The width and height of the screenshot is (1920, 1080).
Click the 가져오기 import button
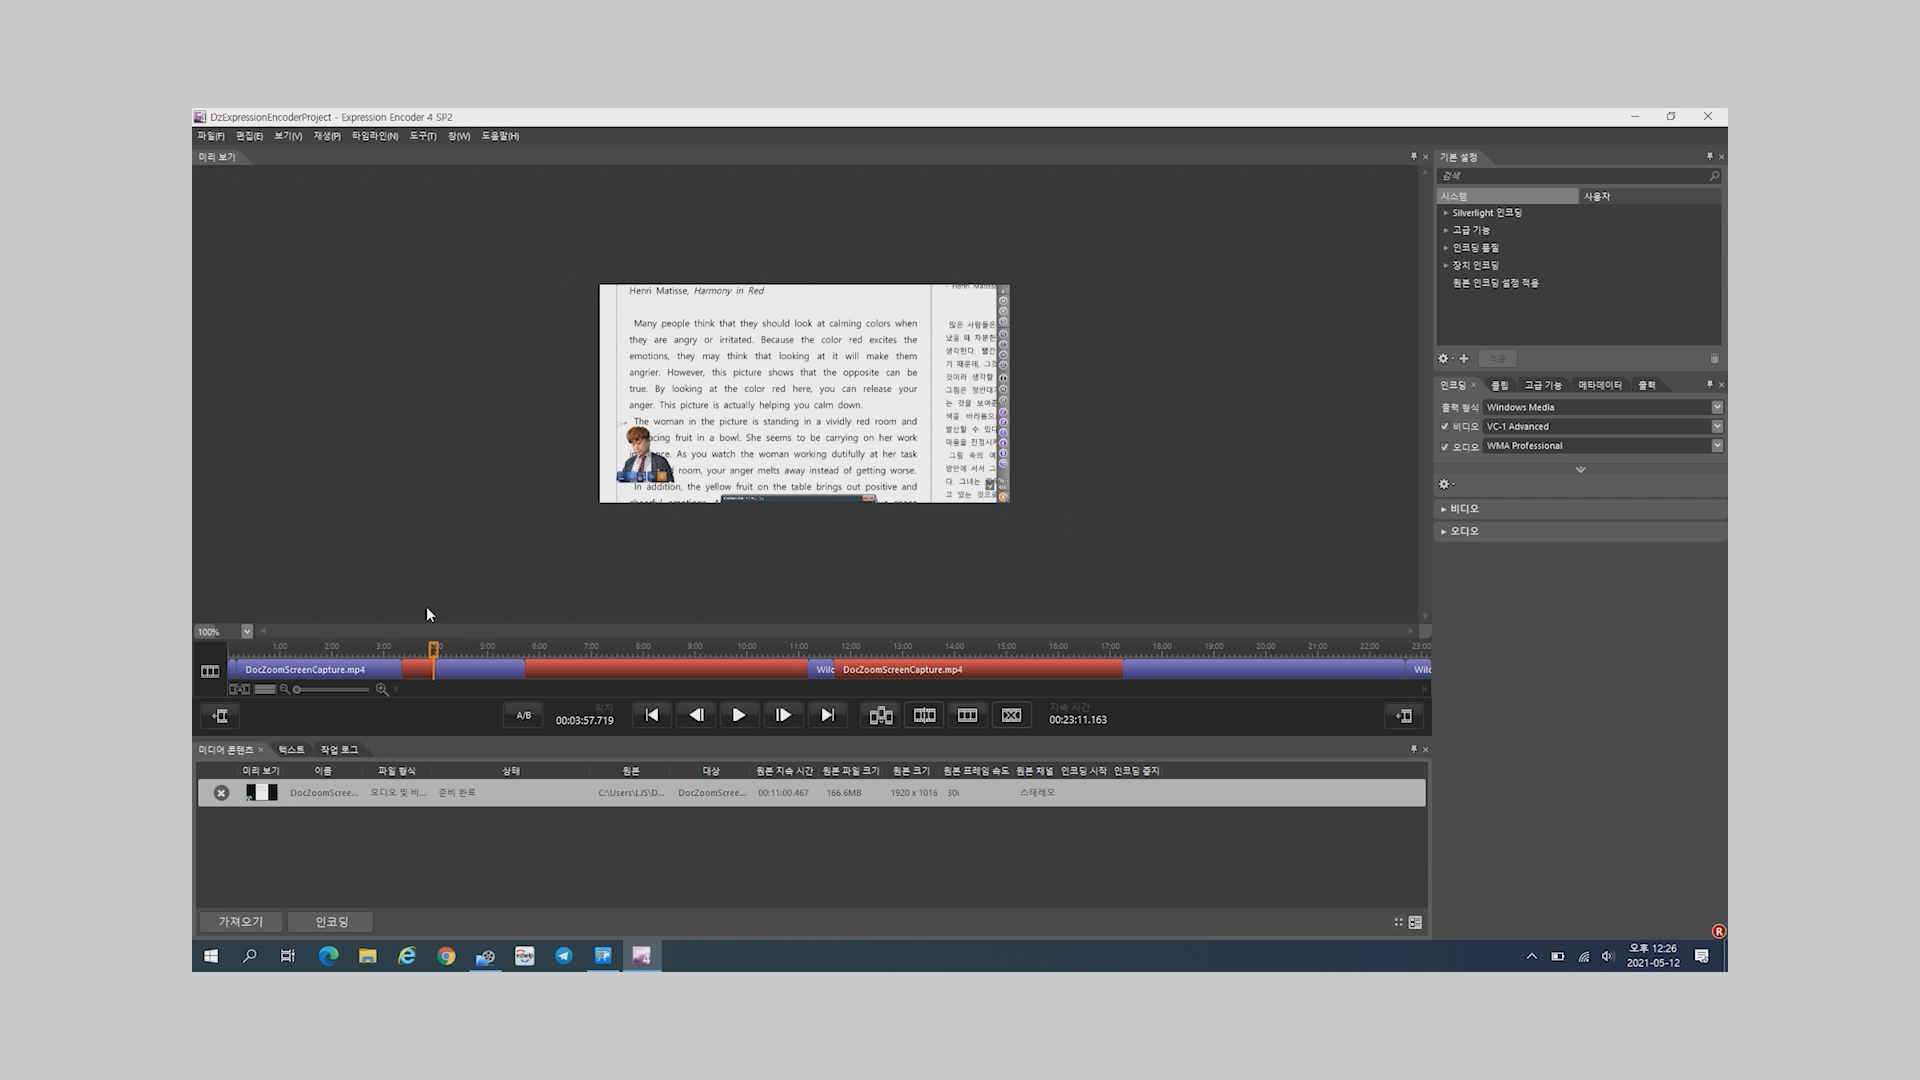point(240,922)
